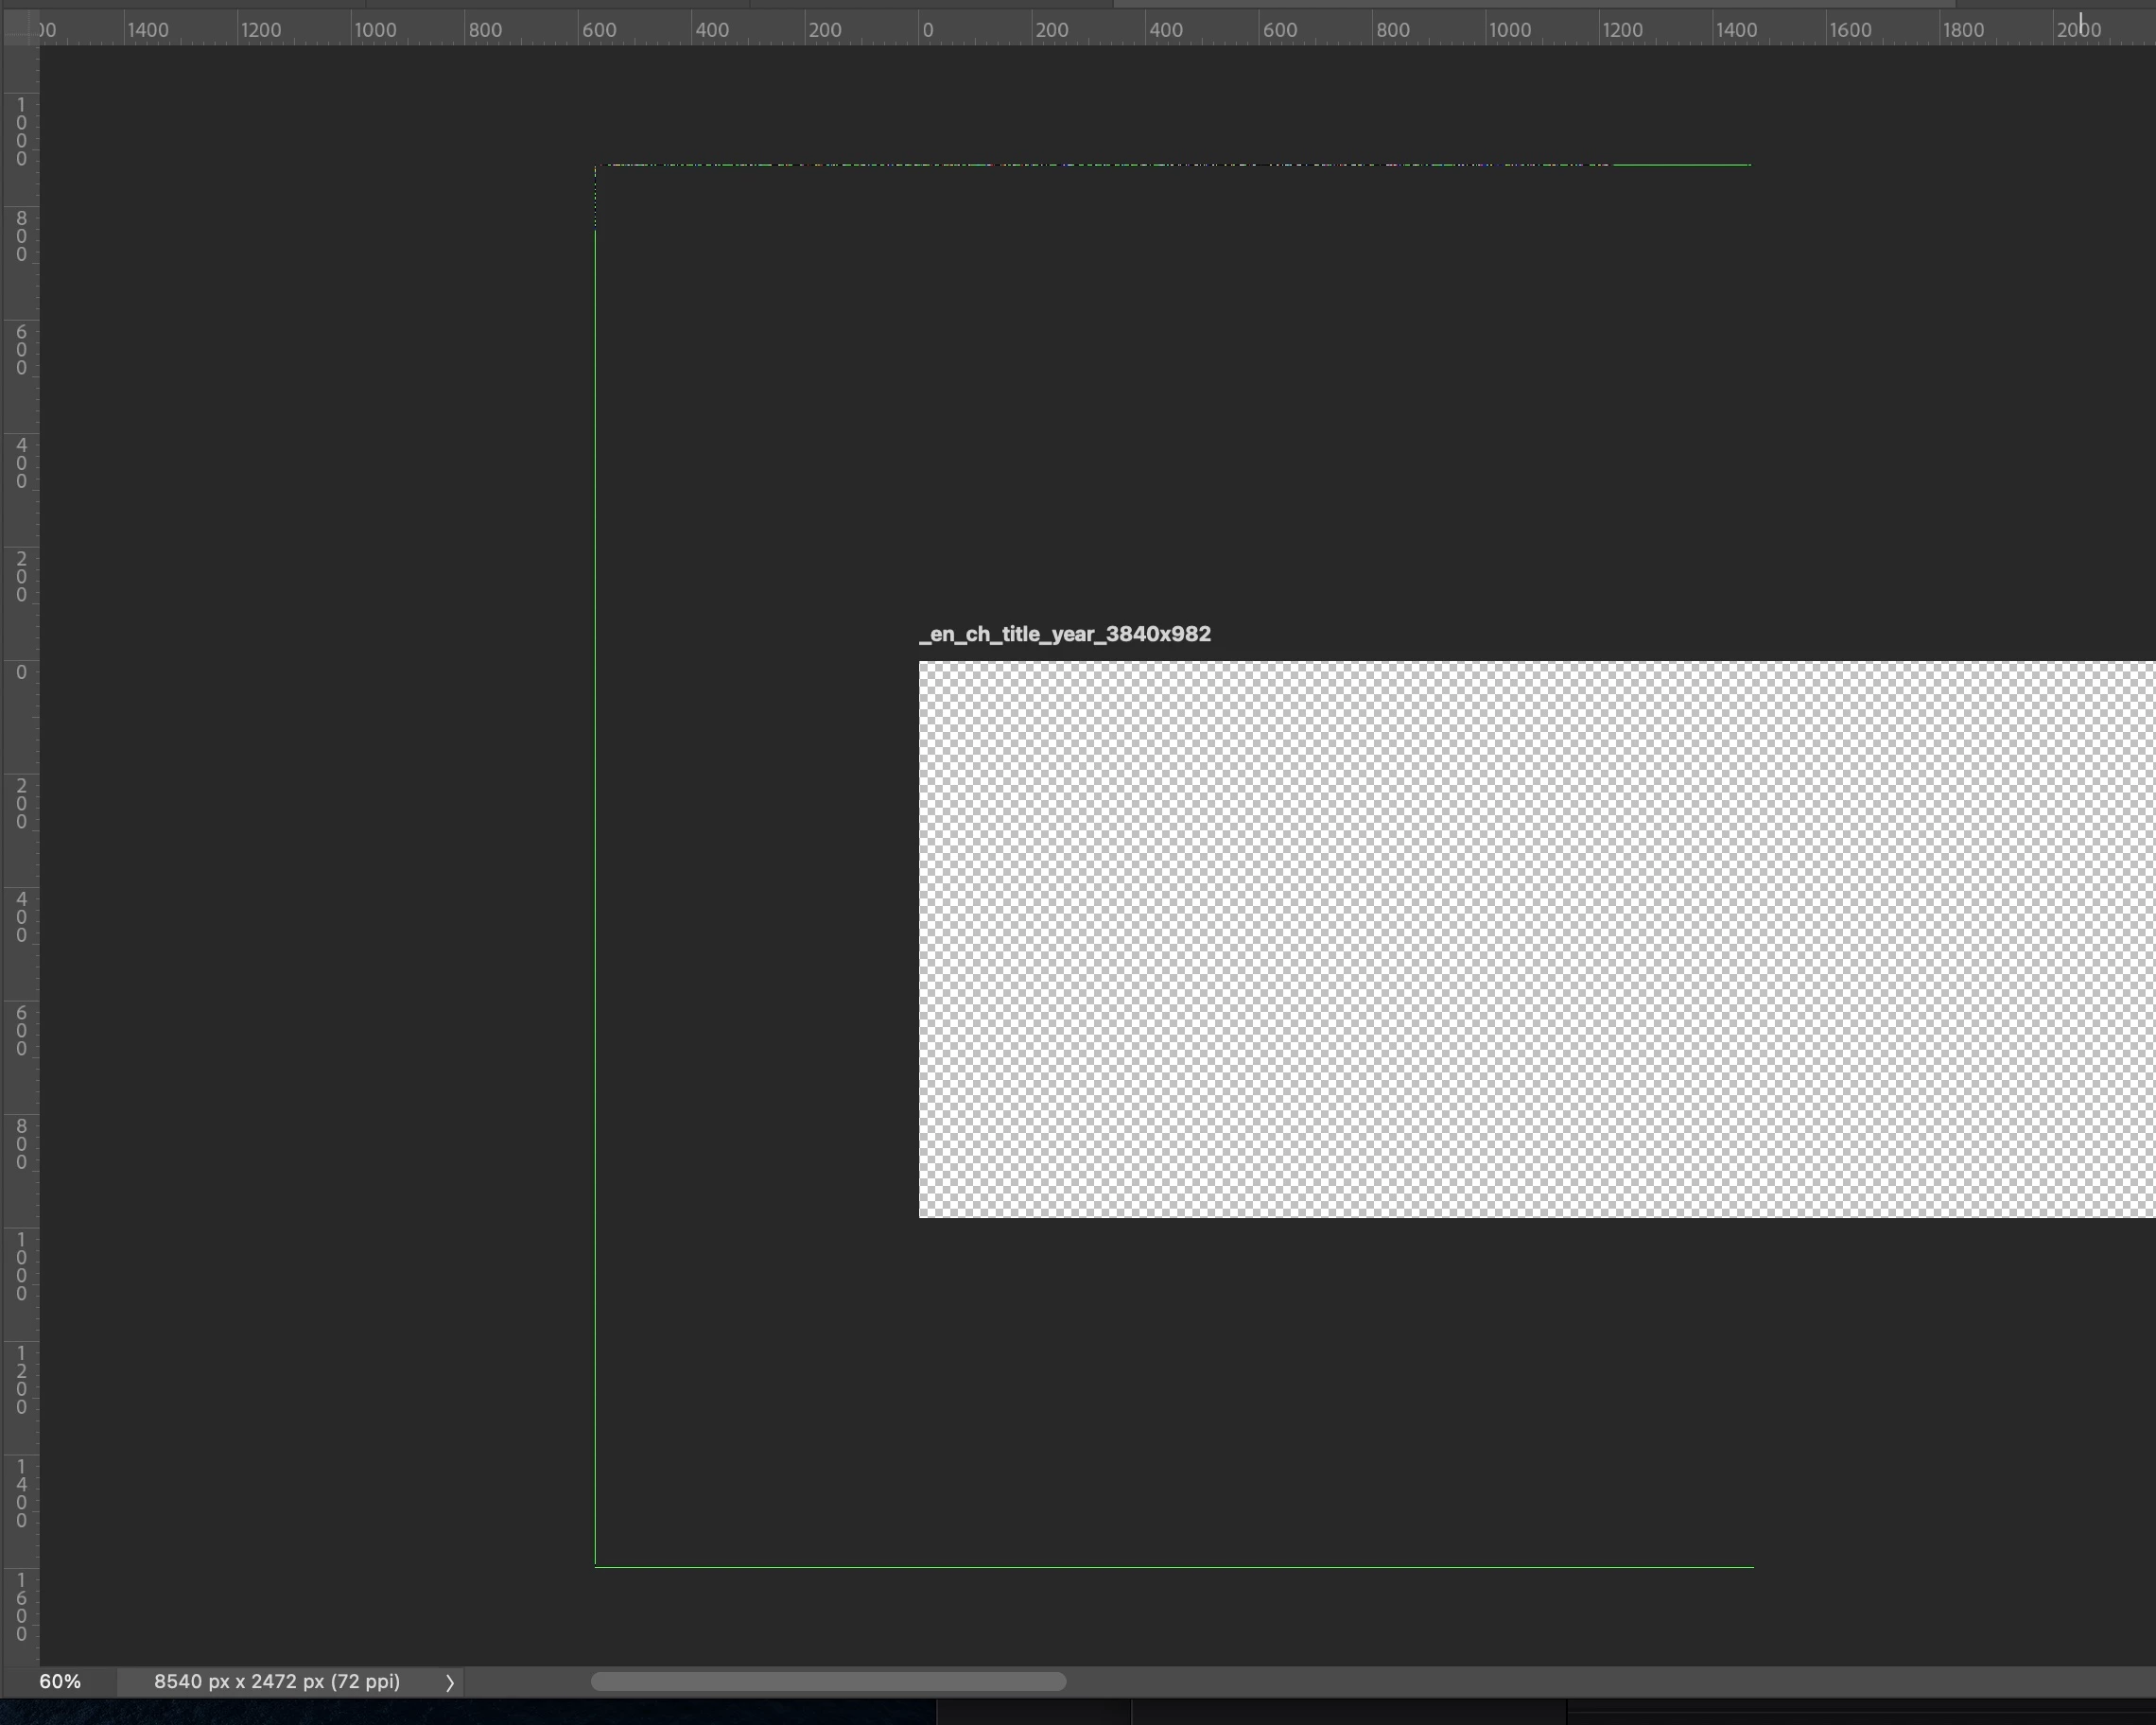Click the document size status info
2156x1725 pixels.
(277, 1681)
